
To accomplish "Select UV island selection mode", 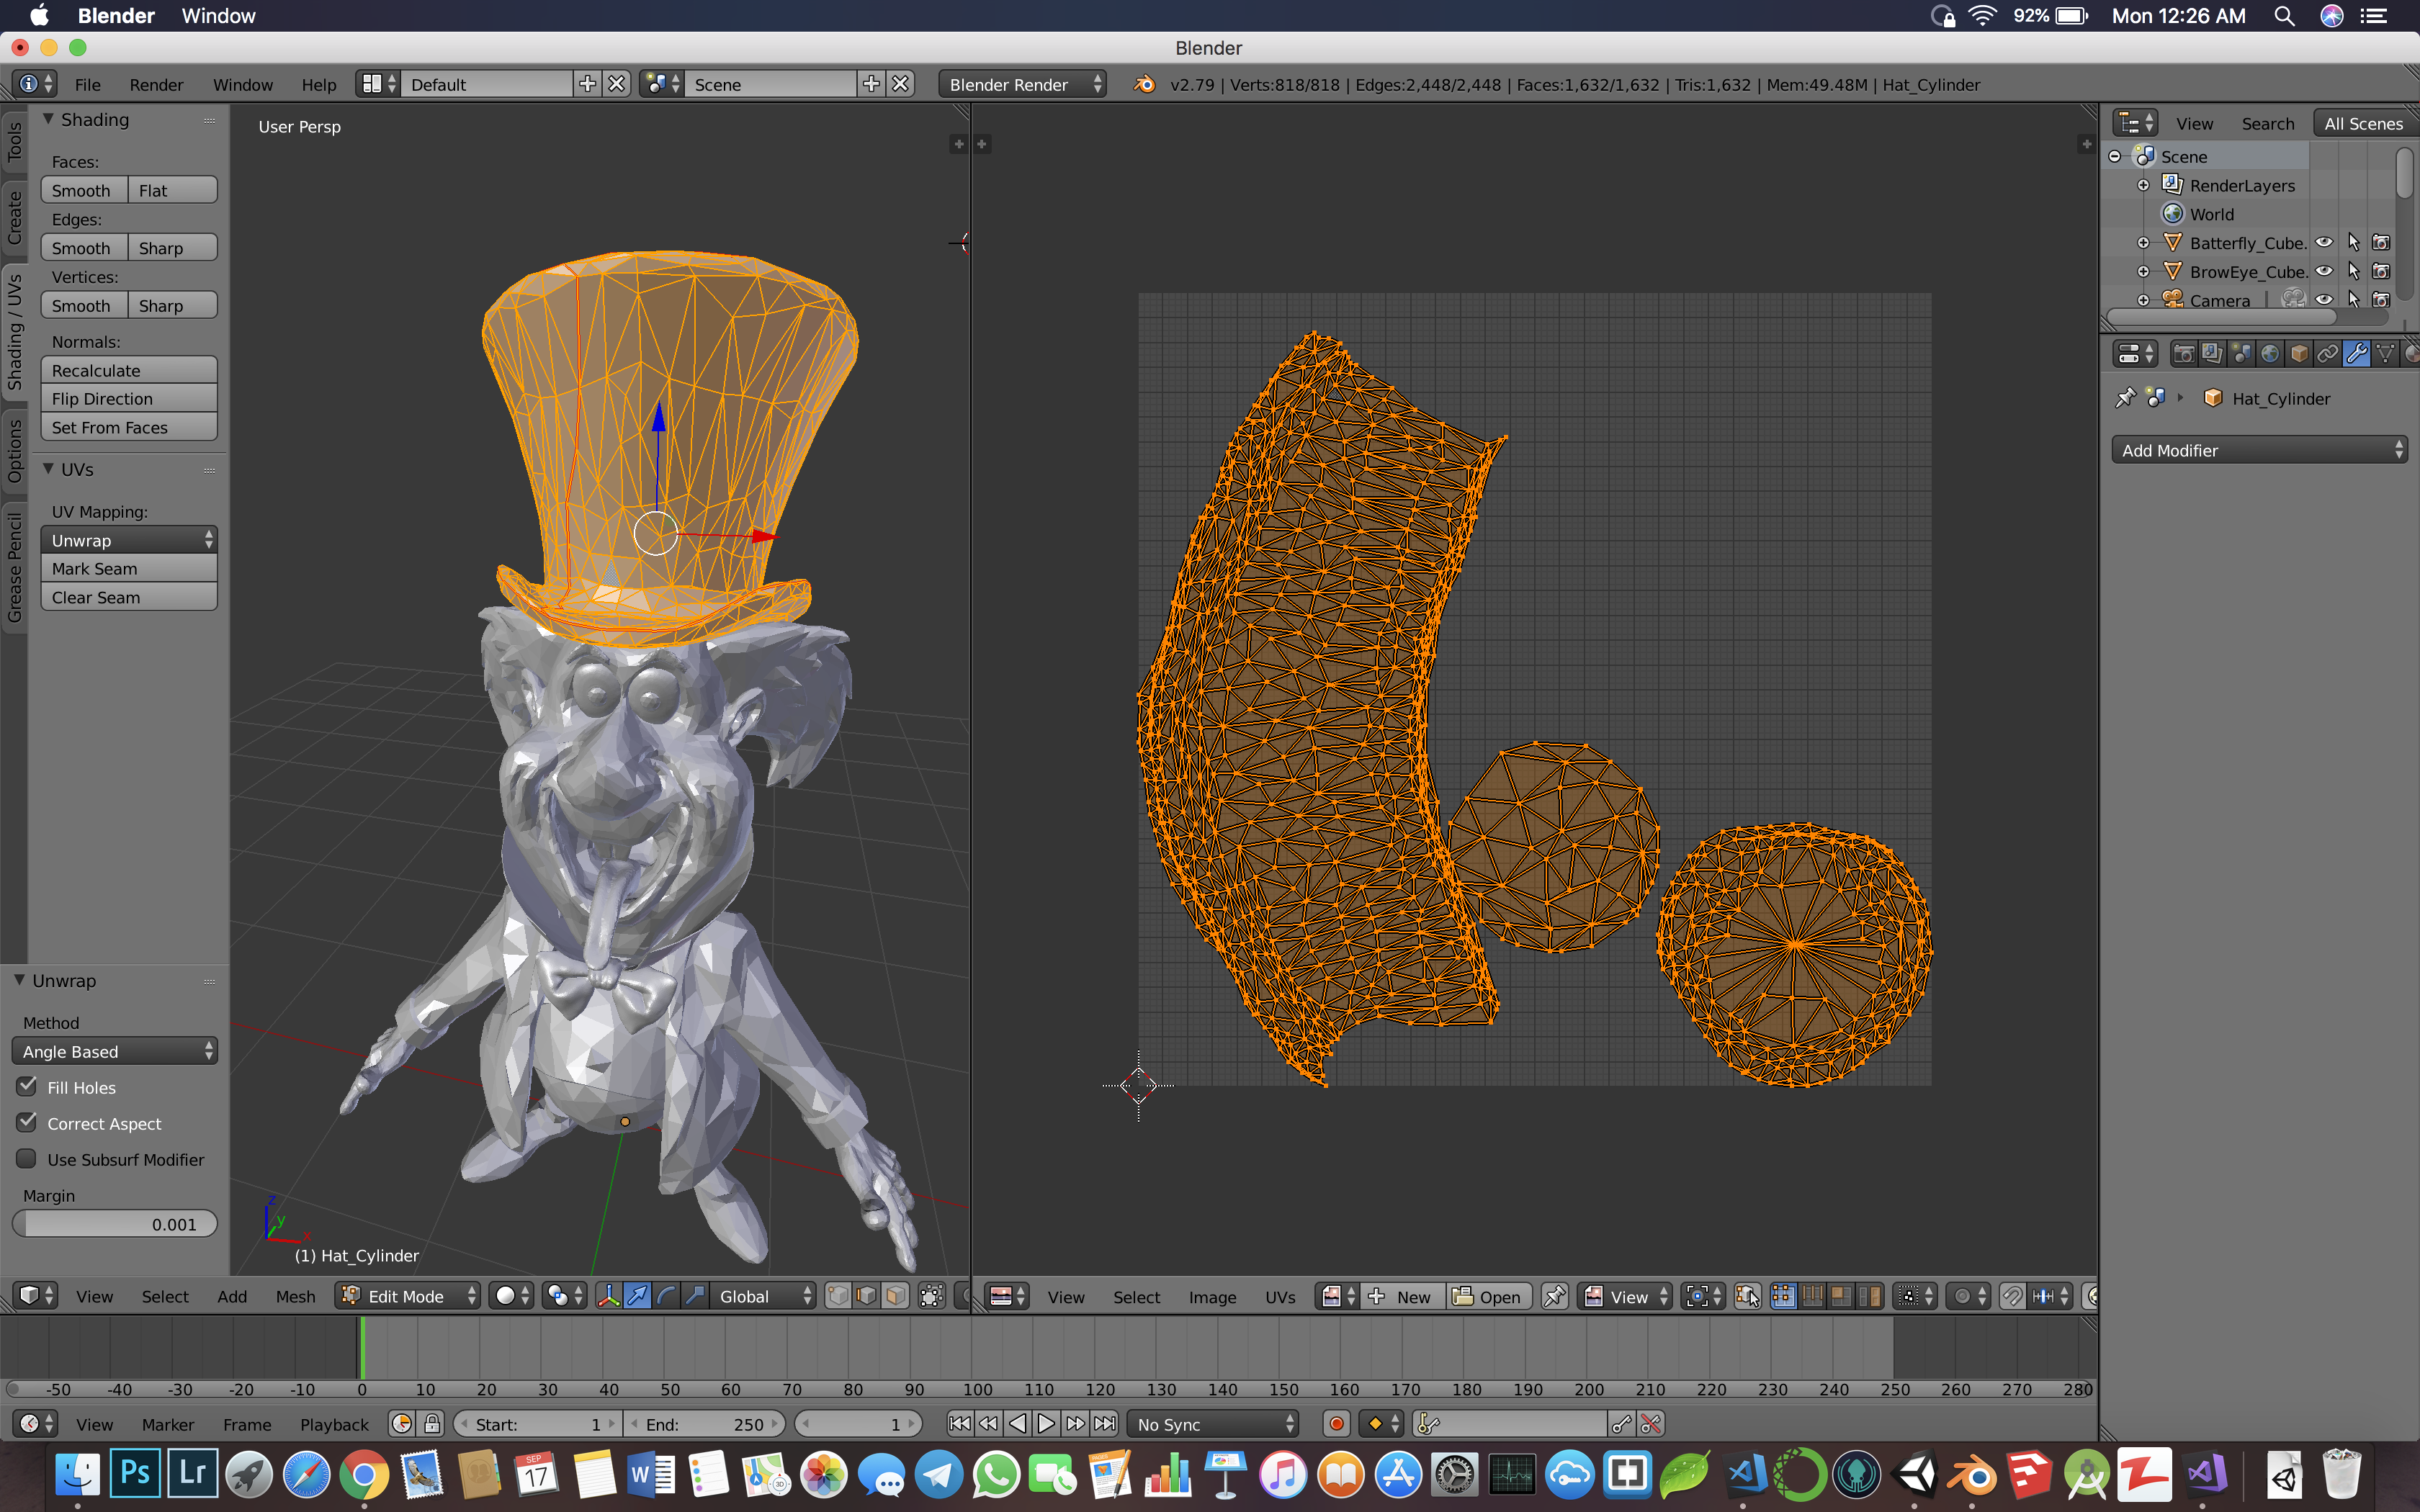I will coord(1870,1297).
